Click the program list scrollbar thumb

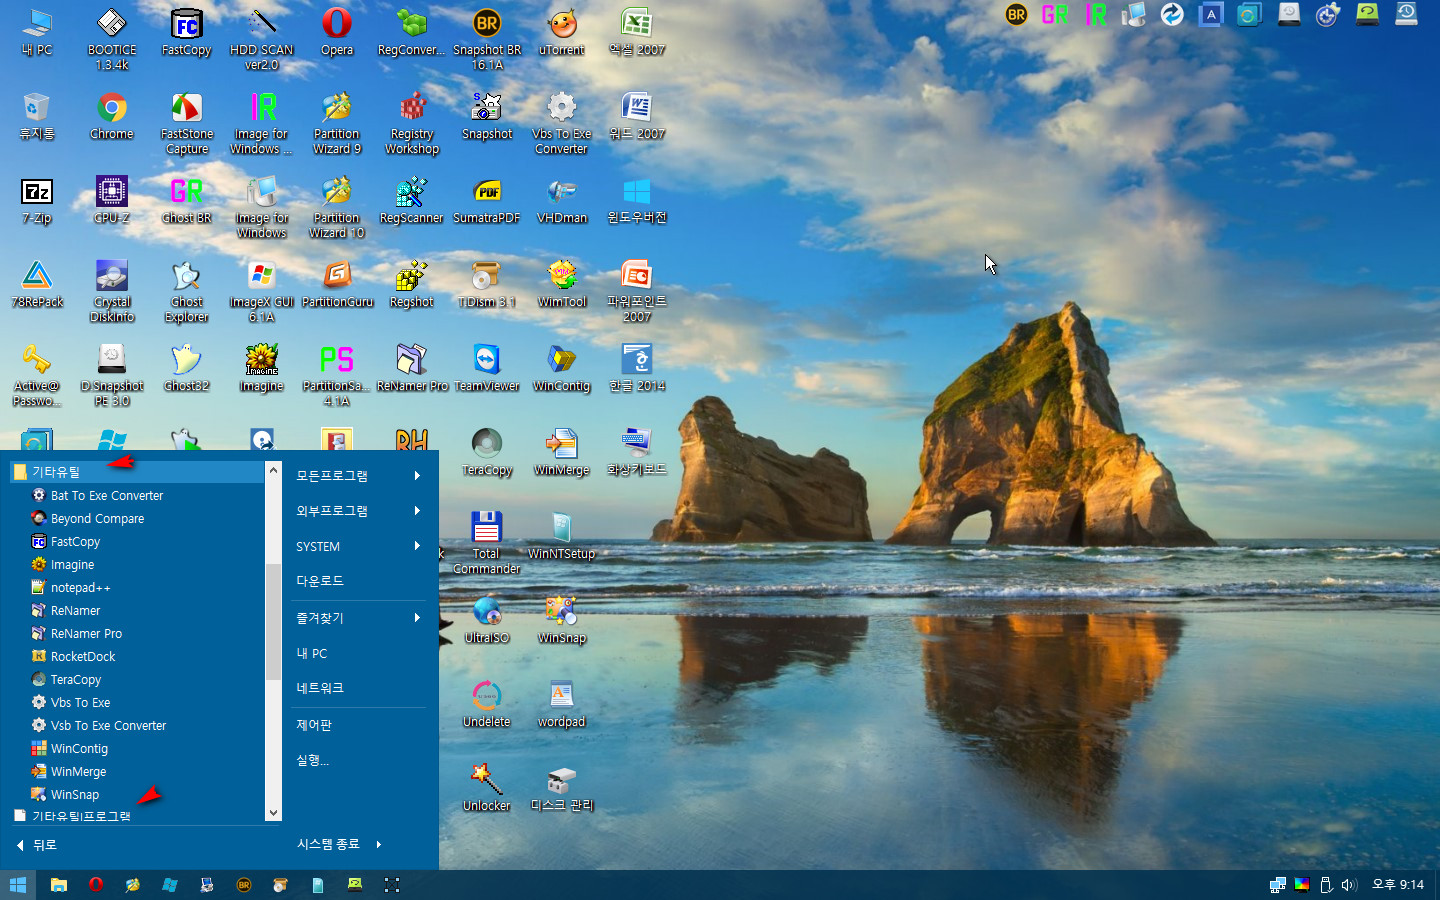273,620
